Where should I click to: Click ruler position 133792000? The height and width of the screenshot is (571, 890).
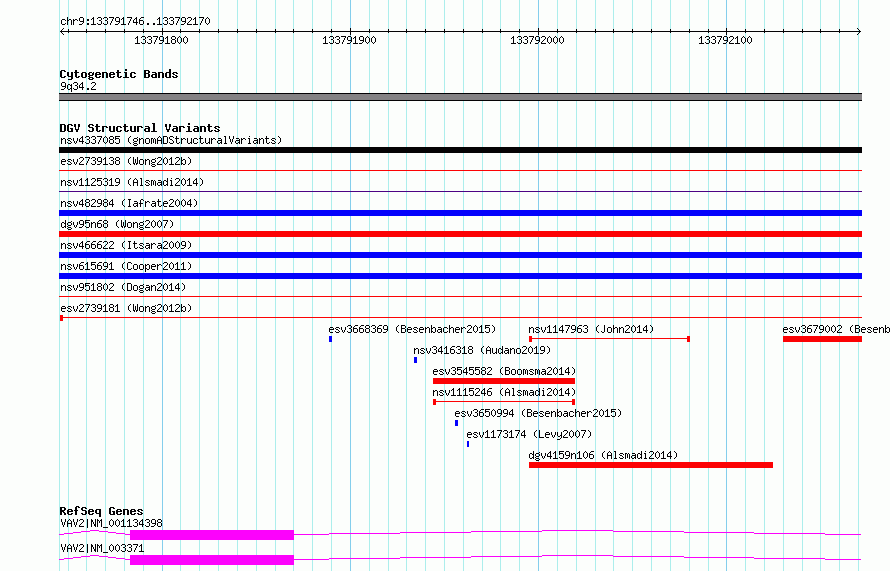537,40
